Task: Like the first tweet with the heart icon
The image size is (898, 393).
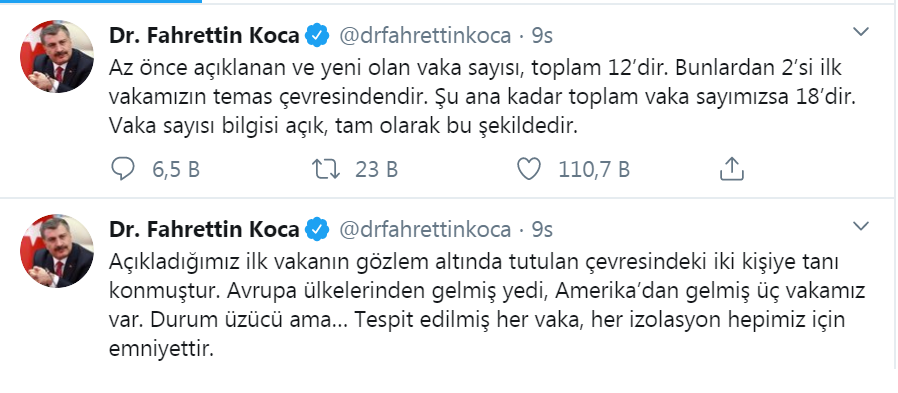Action: pyautogui.click(x=529, y=169)
